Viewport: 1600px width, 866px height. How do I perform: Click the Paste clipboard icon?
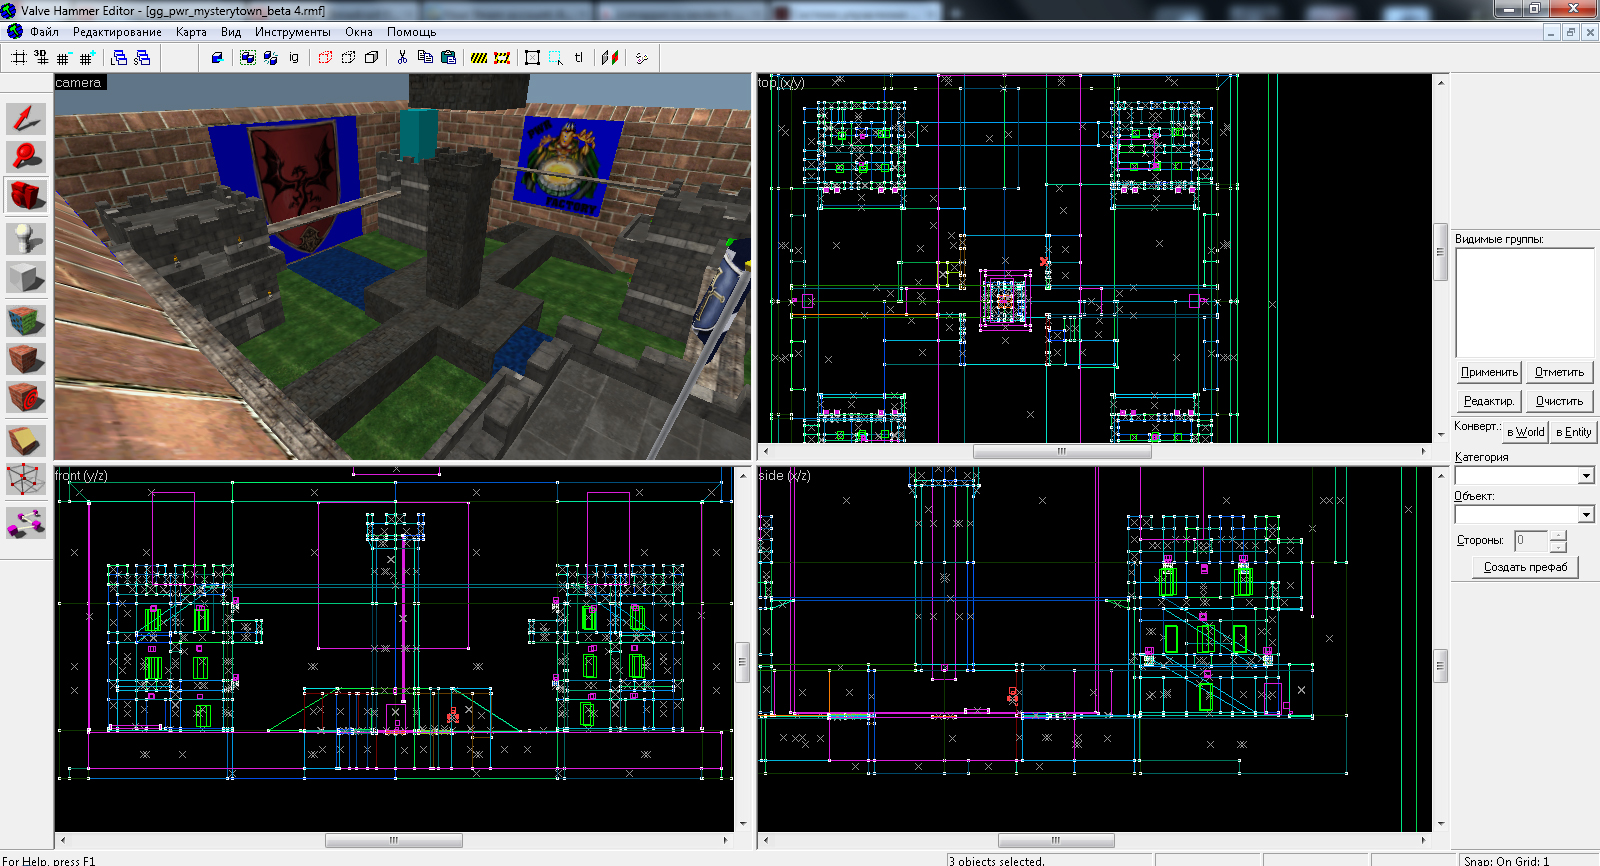(x=448, y=58)
